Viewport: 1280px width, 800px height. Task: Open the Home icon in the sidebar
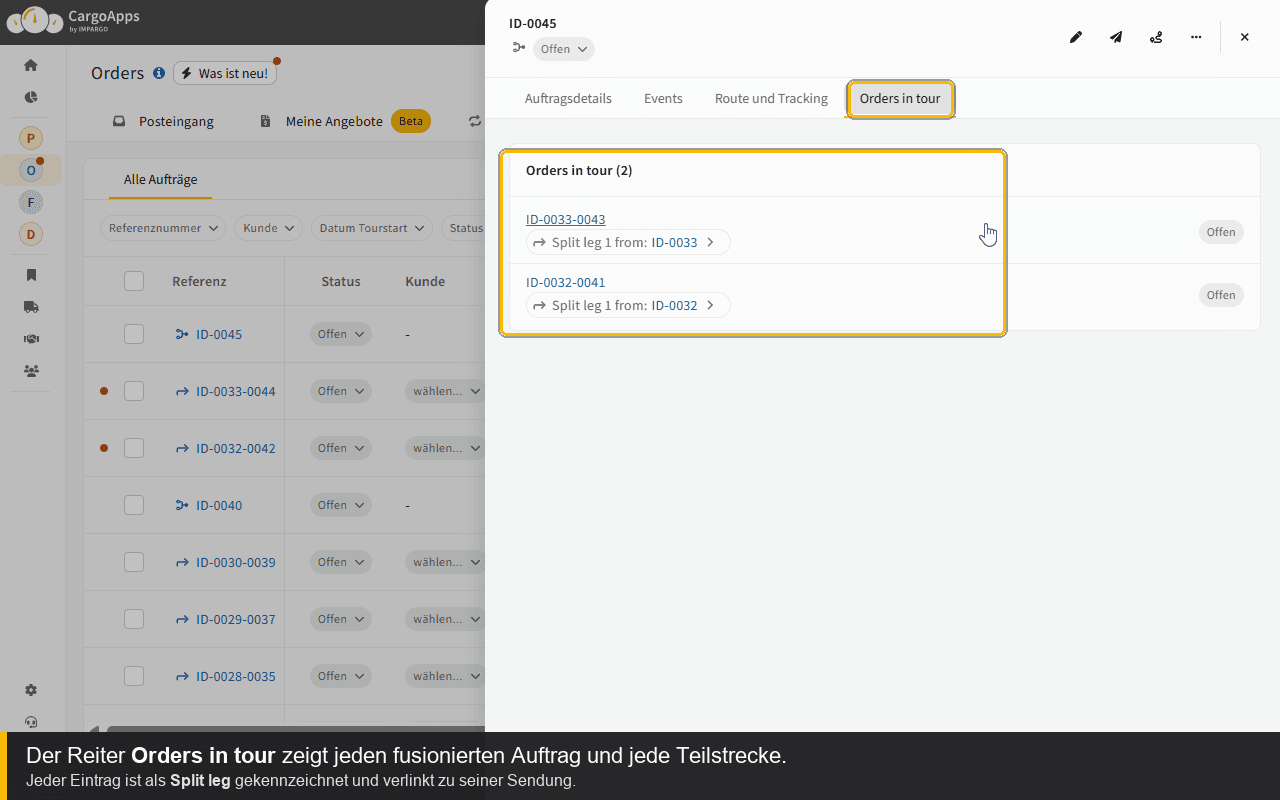pos(31,65)
